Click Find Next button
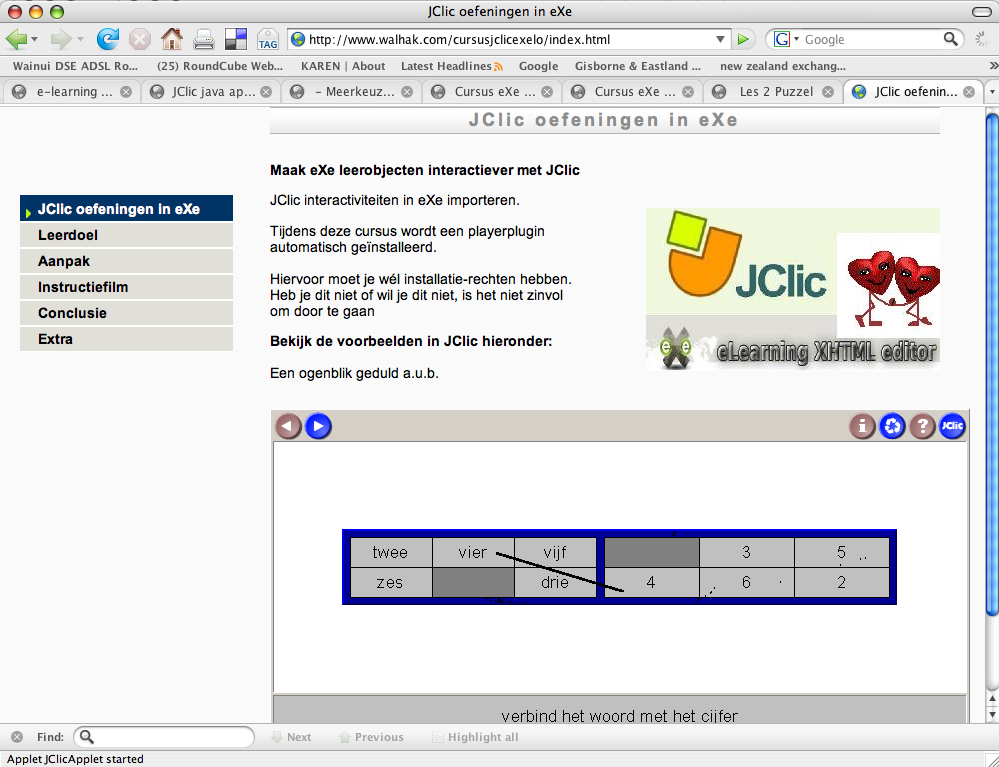The width and height of the screenshot is (999, 767). (x=292, y=737)
